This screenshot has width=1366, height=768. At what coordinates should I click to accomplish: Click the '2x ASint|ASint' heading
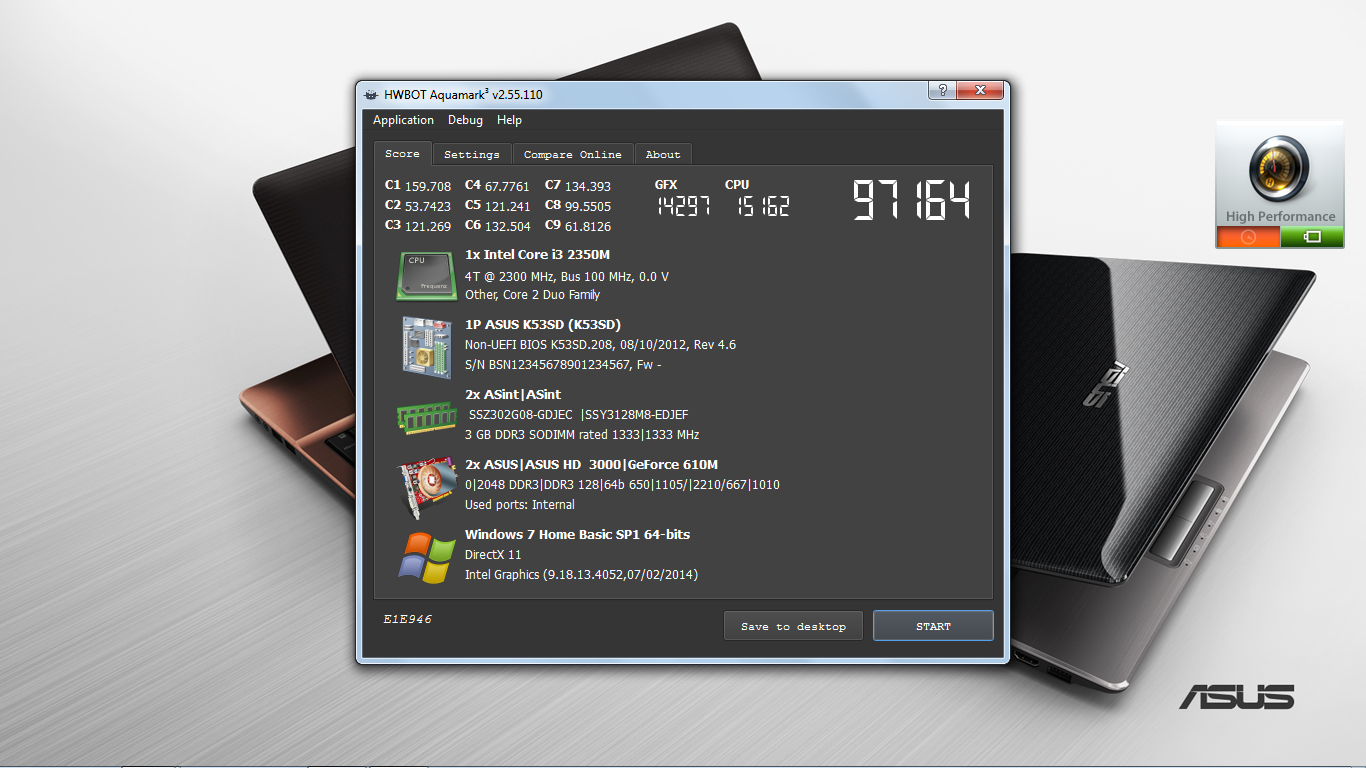(513, 395)
